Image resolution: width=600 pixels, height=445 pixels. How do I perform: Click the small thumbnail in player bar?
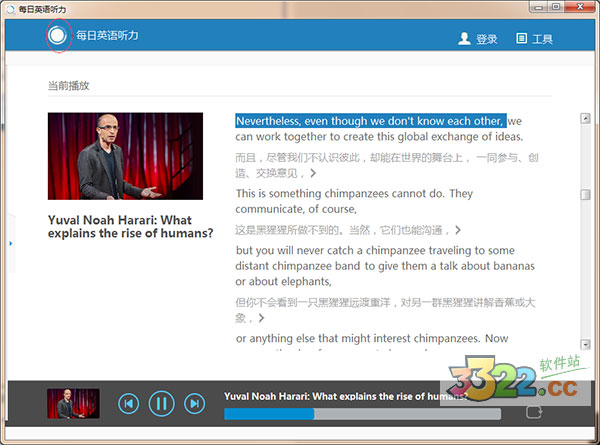(73, 403)
